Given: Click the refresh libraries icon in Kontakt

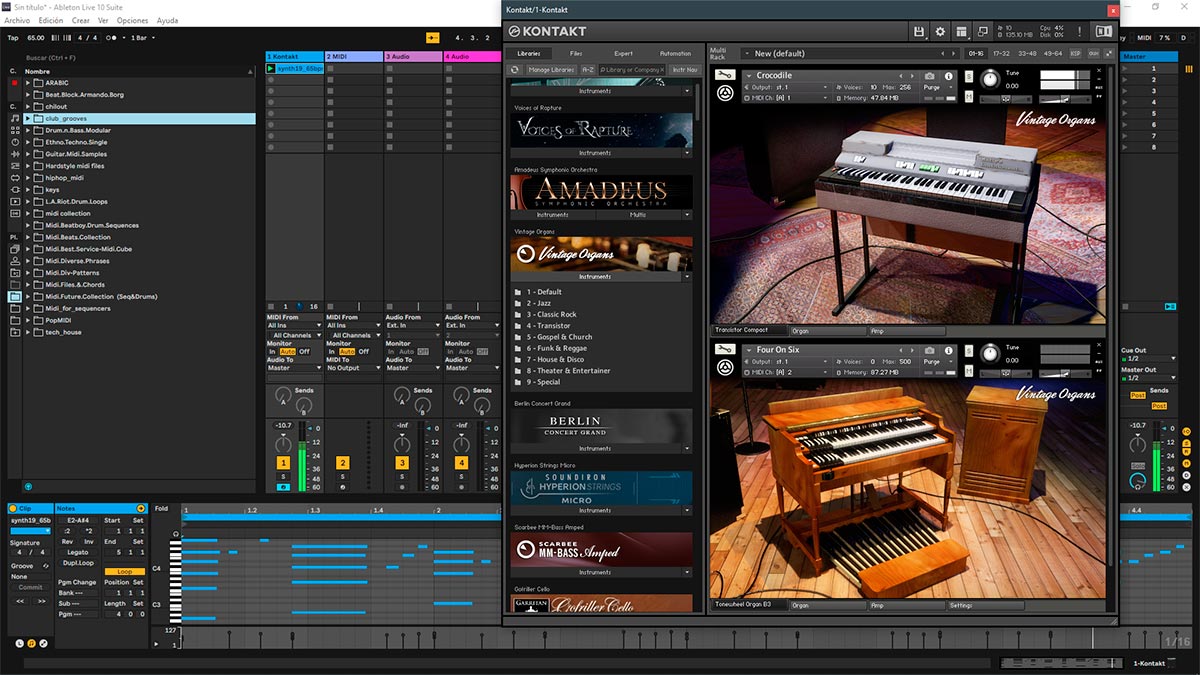Looking at the screenshot, I should click(514, 70).
